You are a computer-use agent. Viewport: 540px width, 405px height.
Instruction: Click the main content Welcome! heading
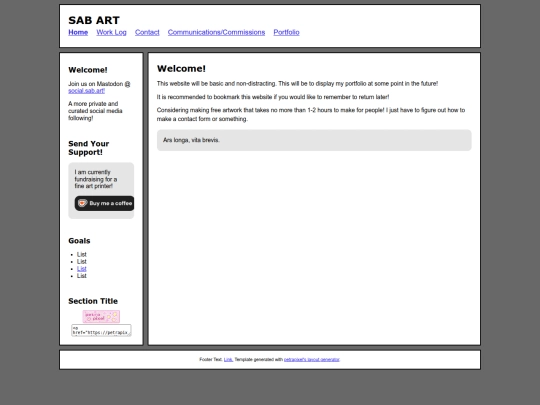pos(181,69)
